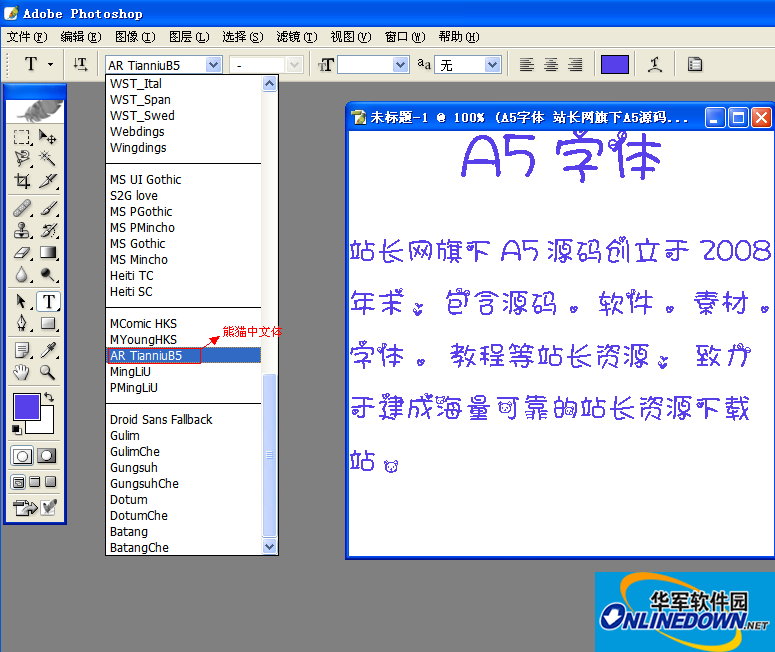Enable Quick Mask mode
Viewport: 775px width, 652px height.
[47, 456]
